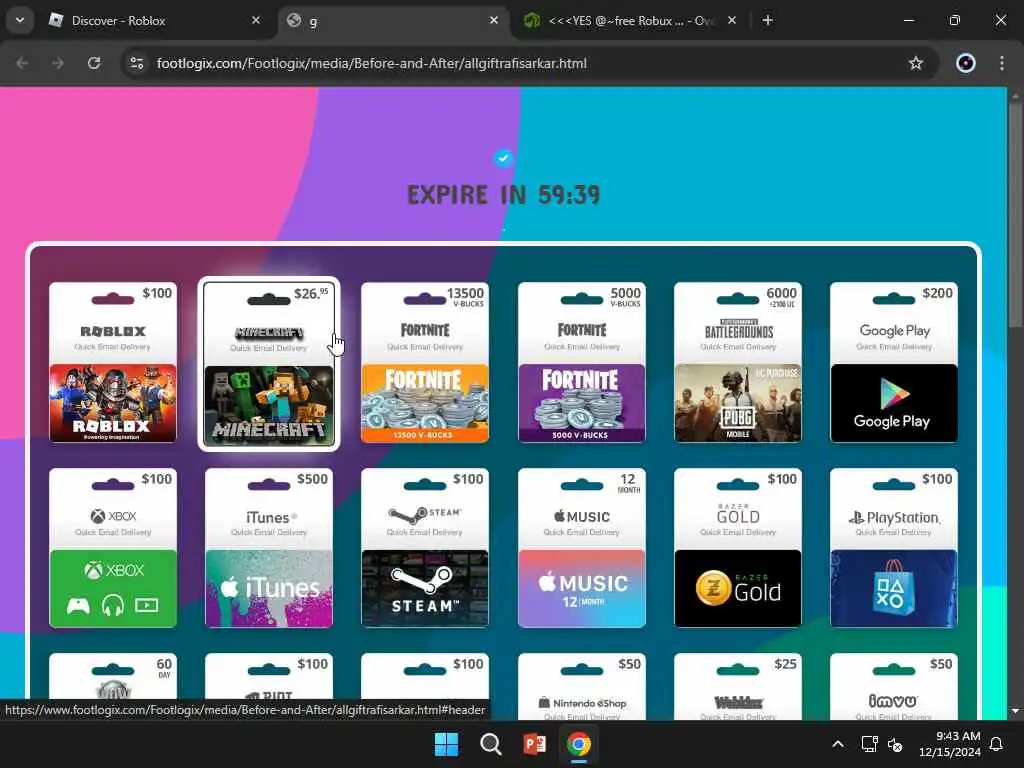The image size is (1024, 768).
Task: Choose the $100 Steam gift card
Action: point(424,548)
